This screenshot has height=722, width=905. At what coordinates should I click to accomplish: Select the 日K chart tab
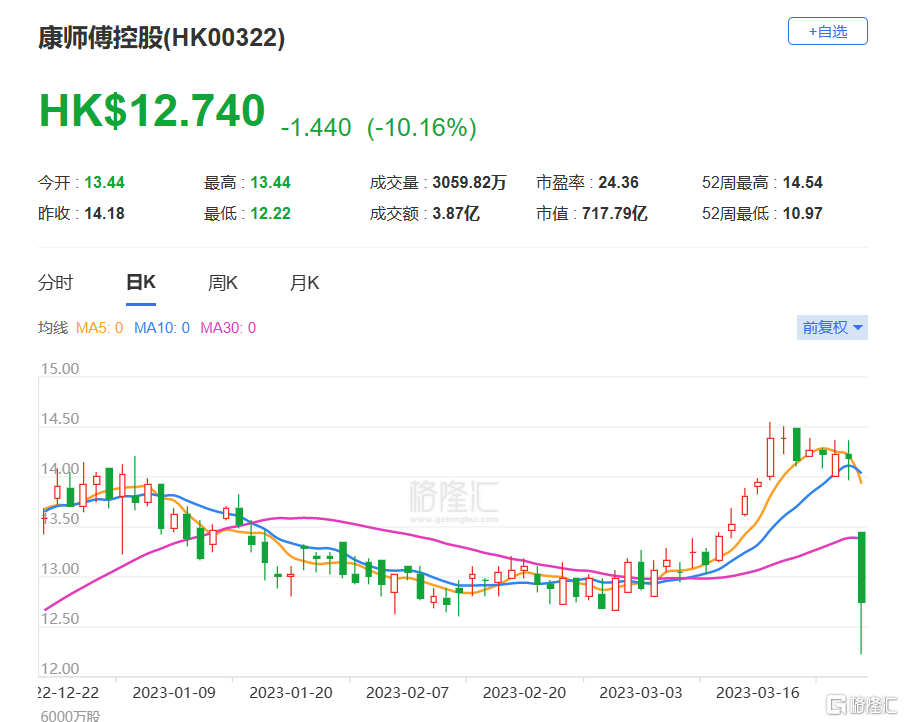point(141,283)
